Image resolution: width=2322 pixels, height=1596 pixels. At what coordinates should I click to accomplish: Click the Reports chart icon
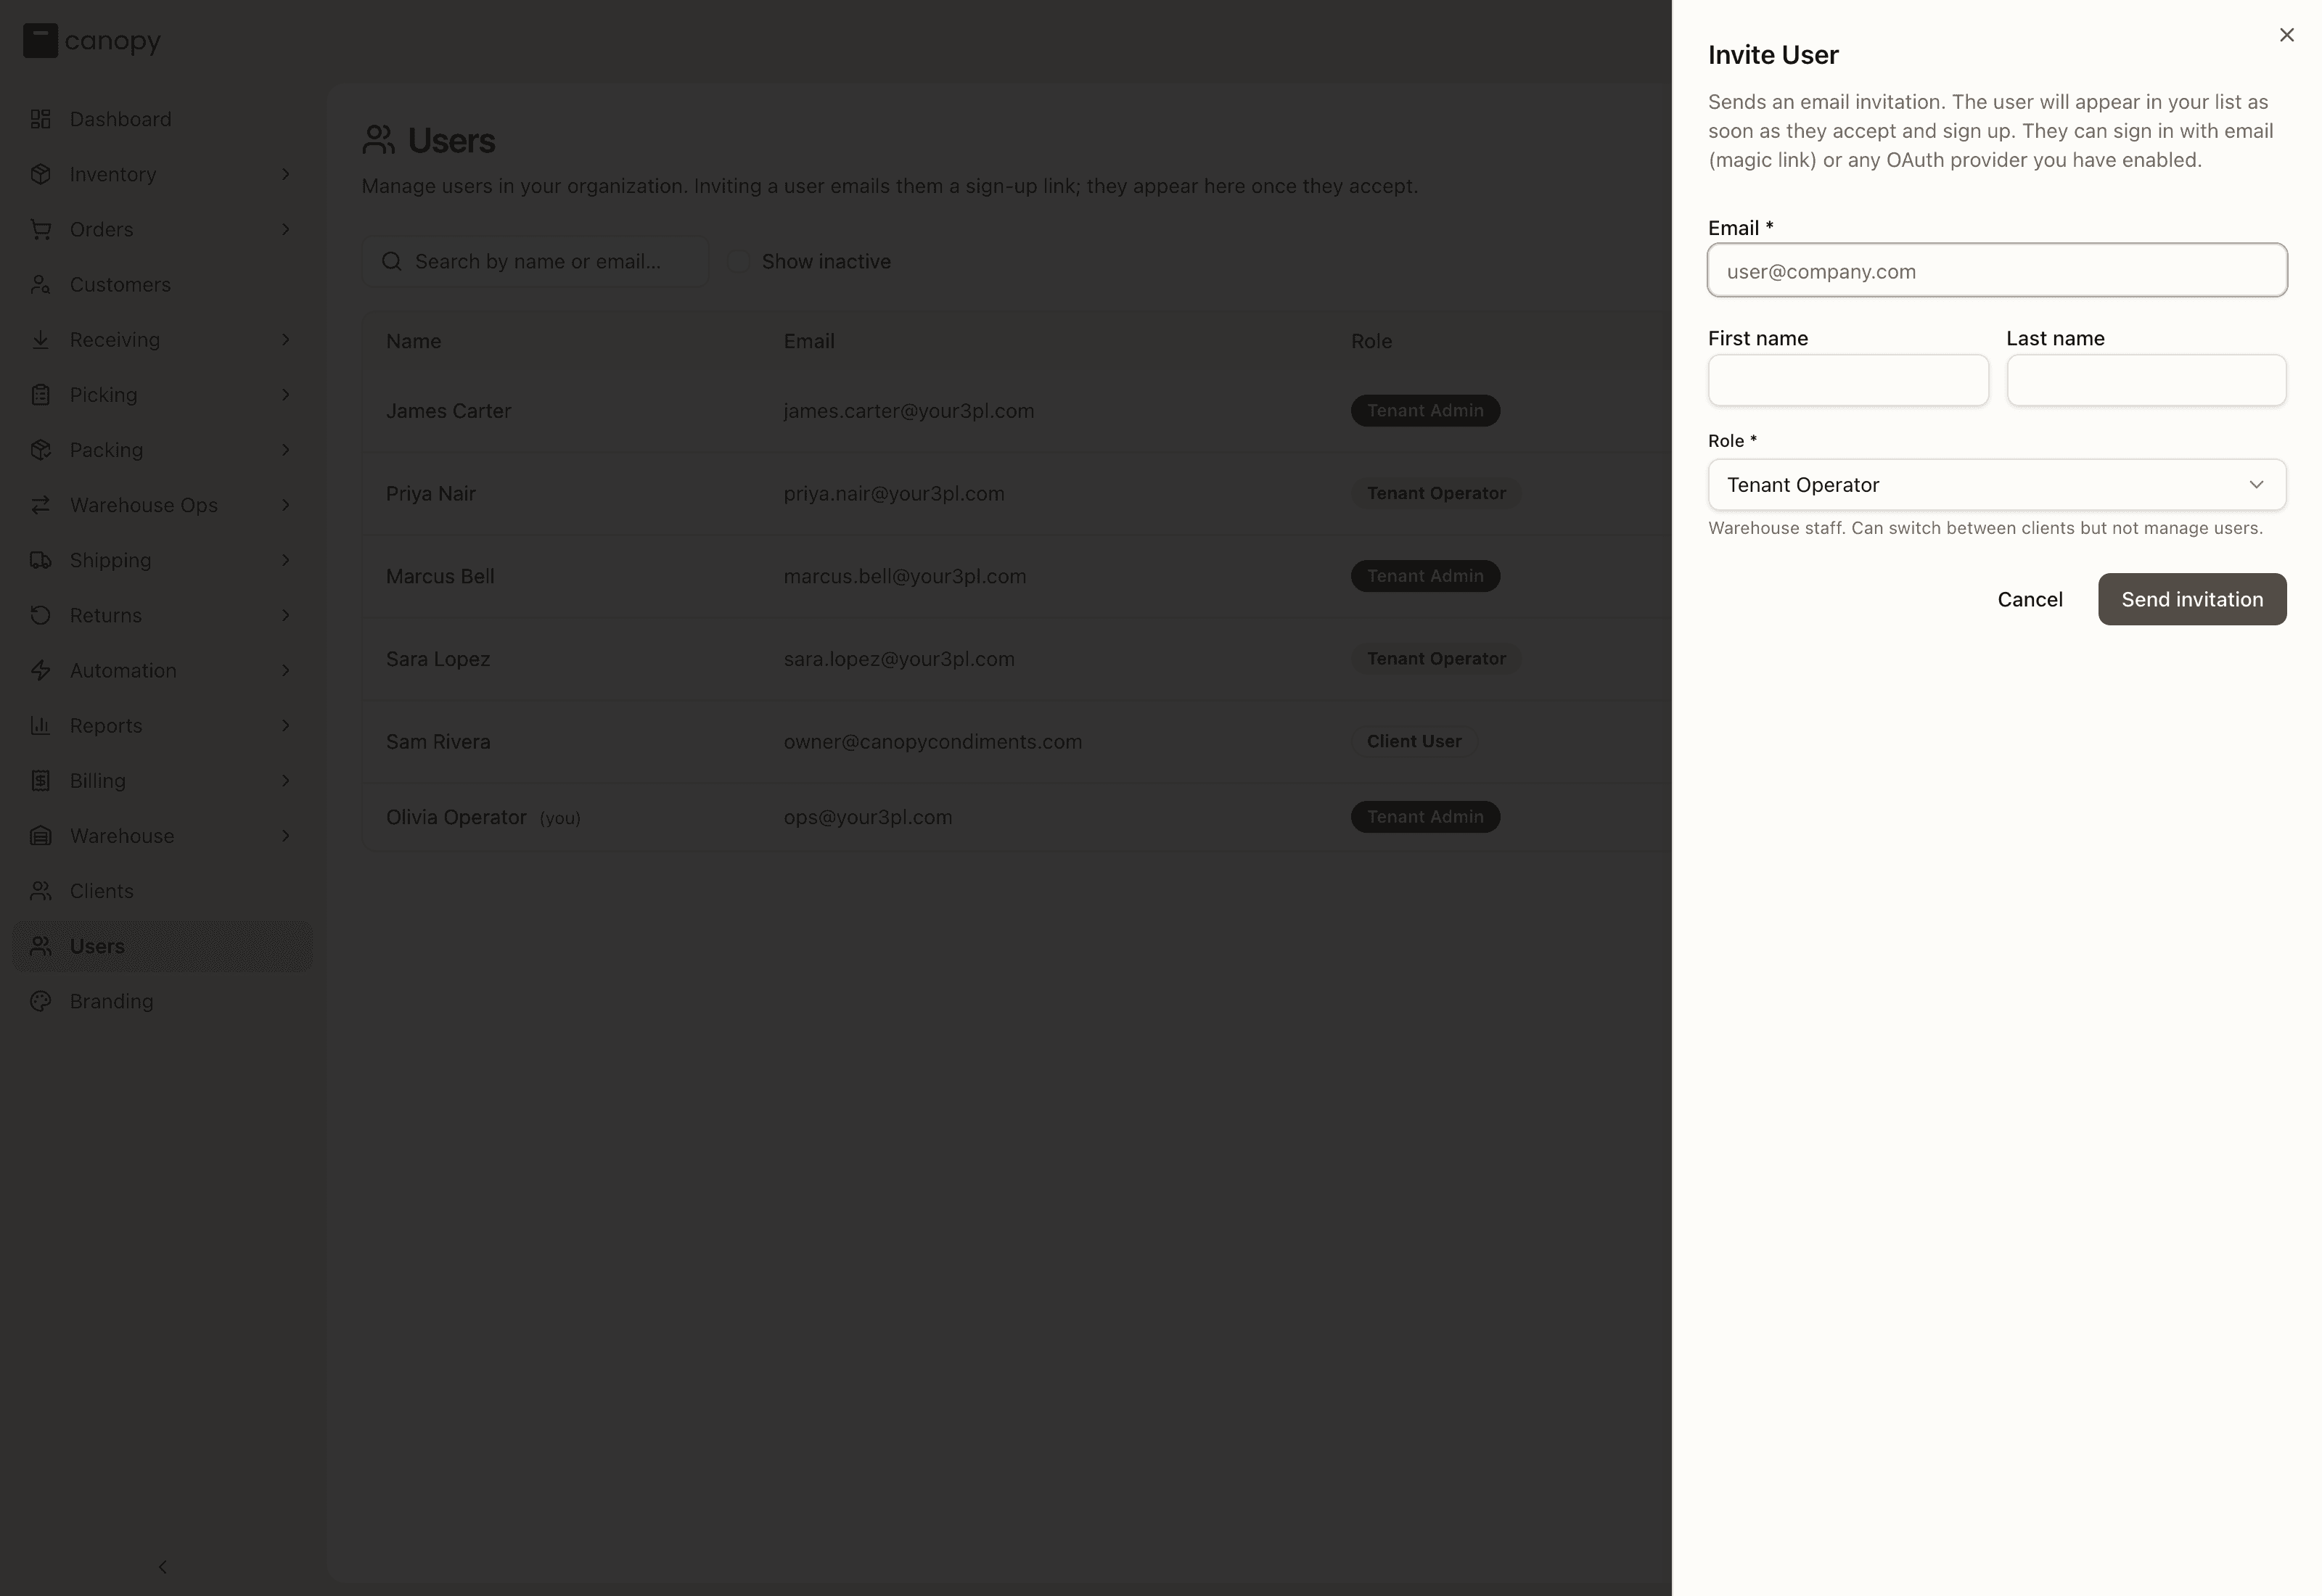[x=40, y=726]
